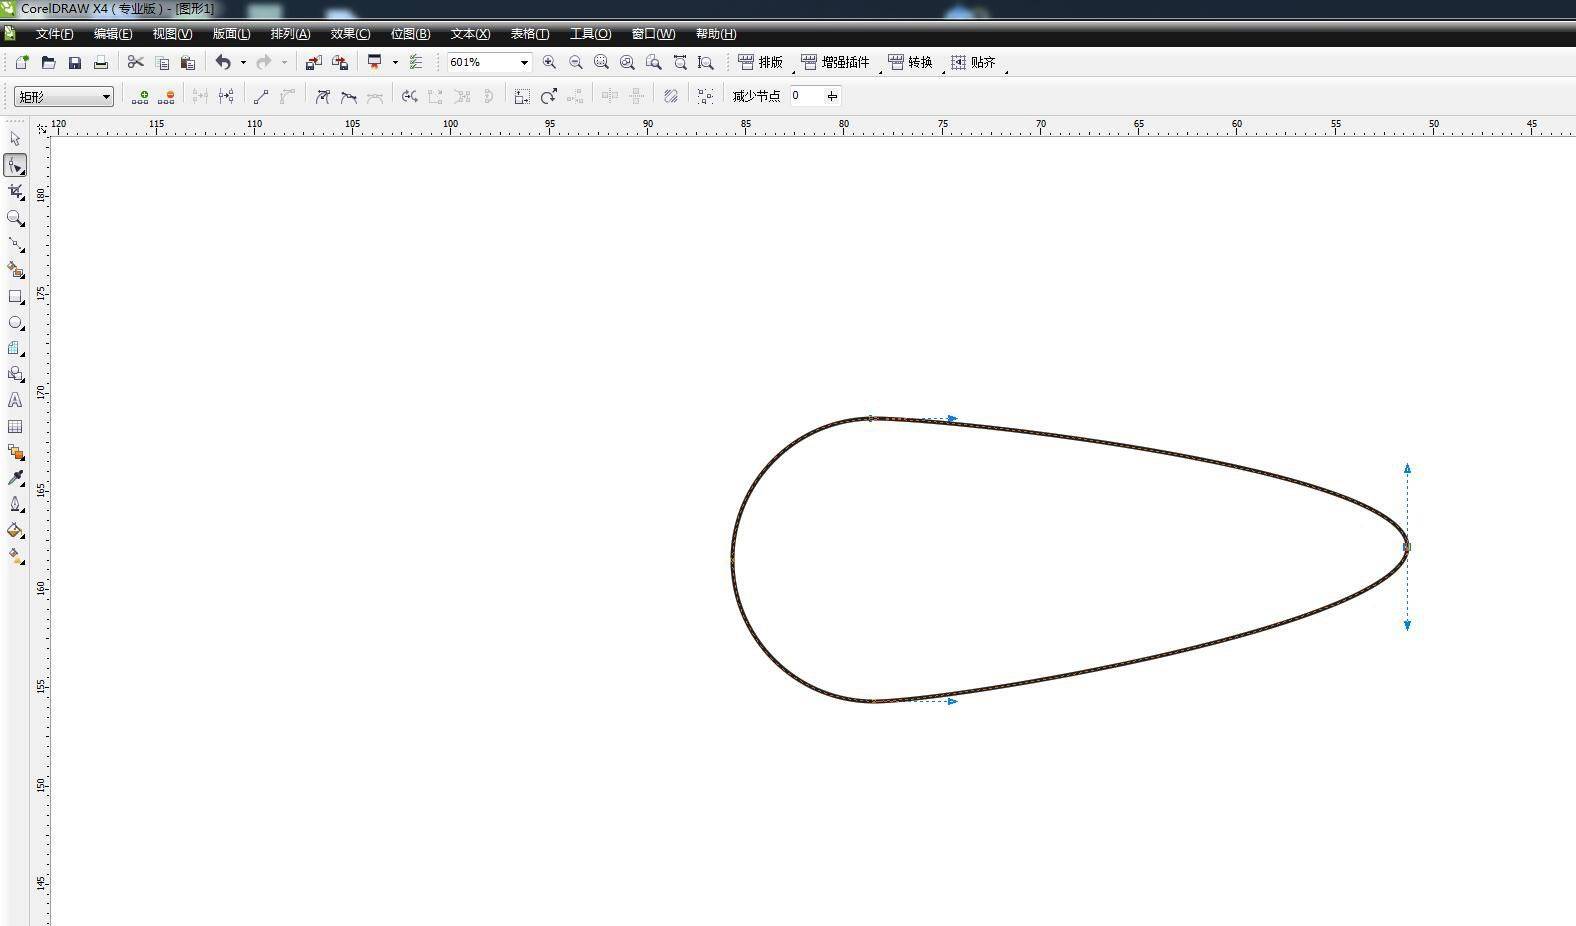The image size is (1576, 926).
Task: Open the 601% zoom level dropdown
Action: [523, 63]
